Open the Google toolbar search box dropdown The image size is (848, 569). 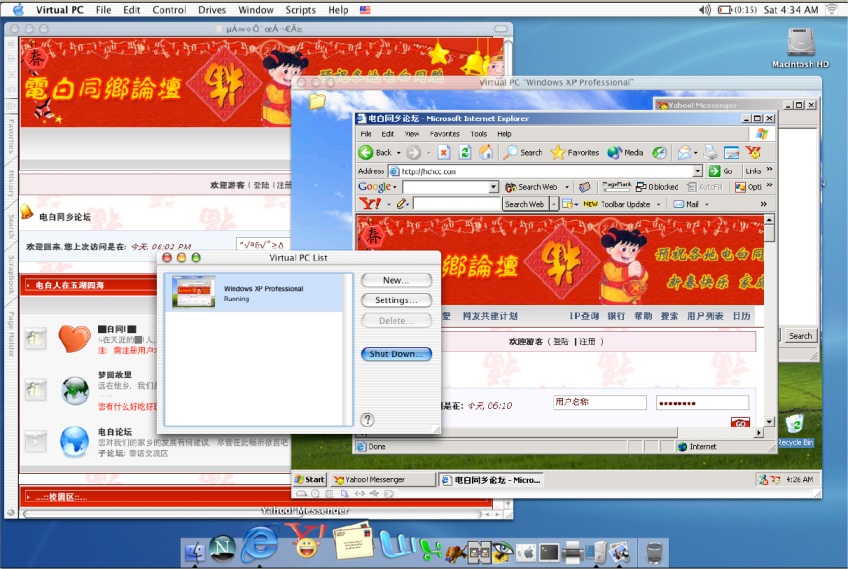tap(493, 187)
